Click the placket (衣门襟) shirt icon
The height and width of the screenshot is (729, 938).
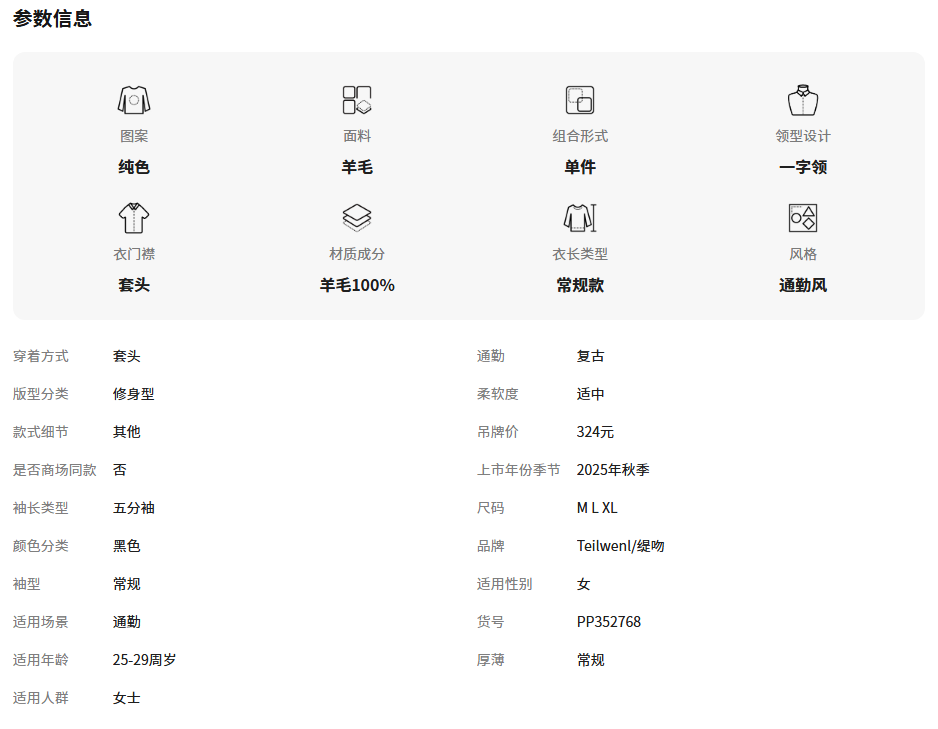(x=134, y=218)
